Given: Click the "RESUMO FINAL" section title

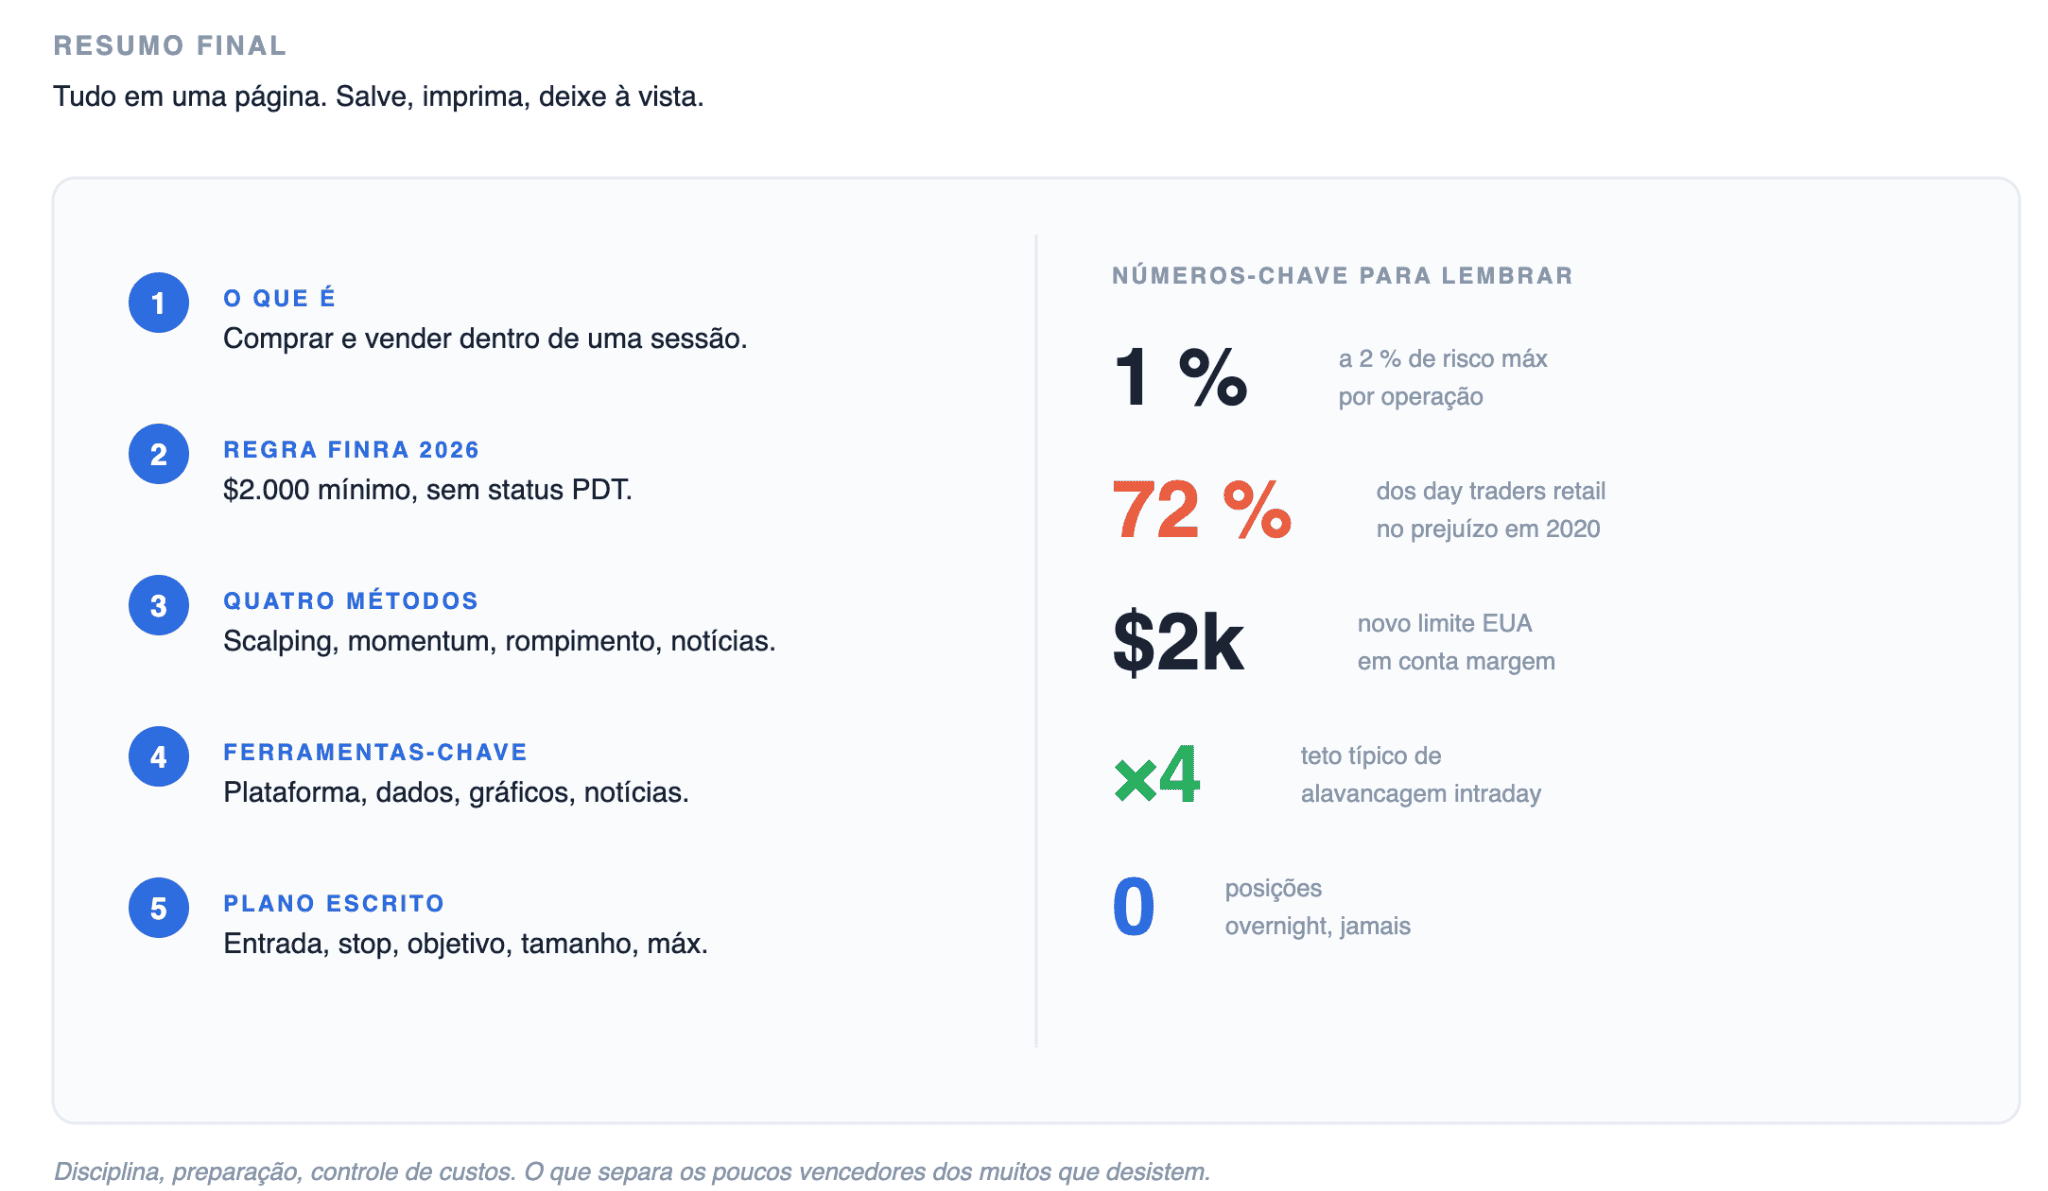Looking at the screenshot, I should pos(170,46).
